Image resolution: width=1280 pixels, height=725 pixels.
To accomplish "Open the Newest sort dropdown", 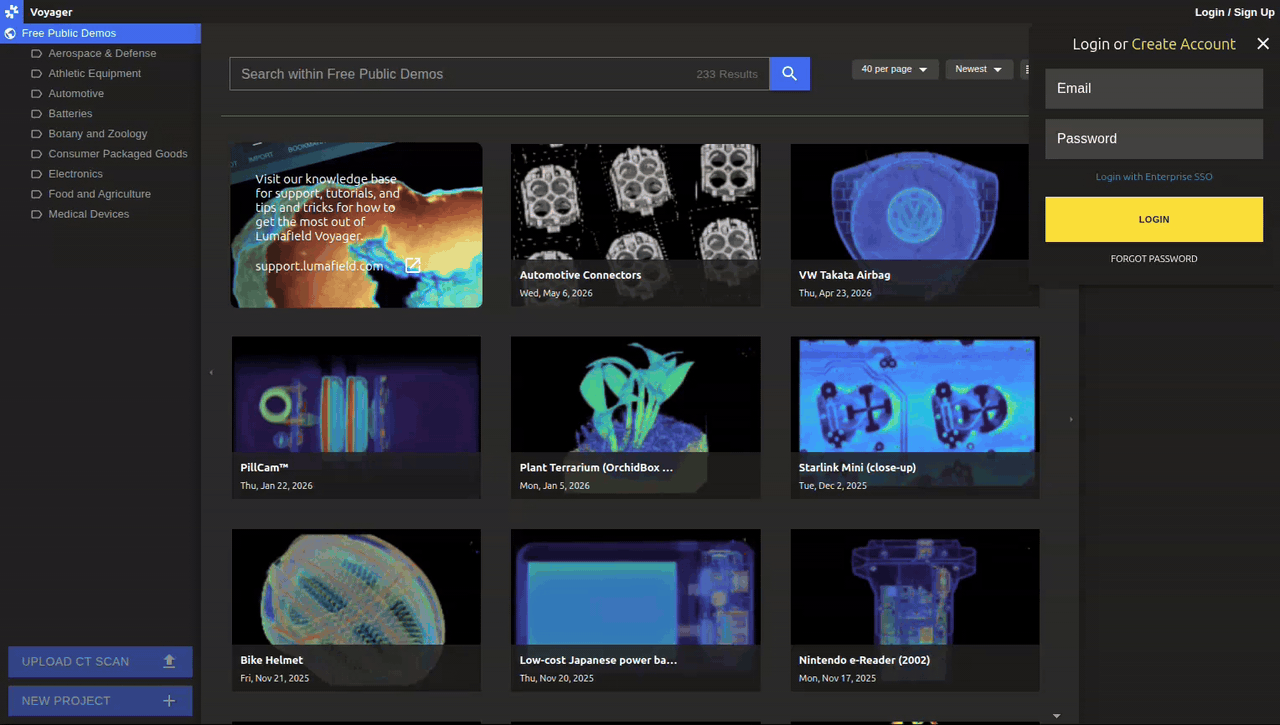I will click(x=979, y=69).
